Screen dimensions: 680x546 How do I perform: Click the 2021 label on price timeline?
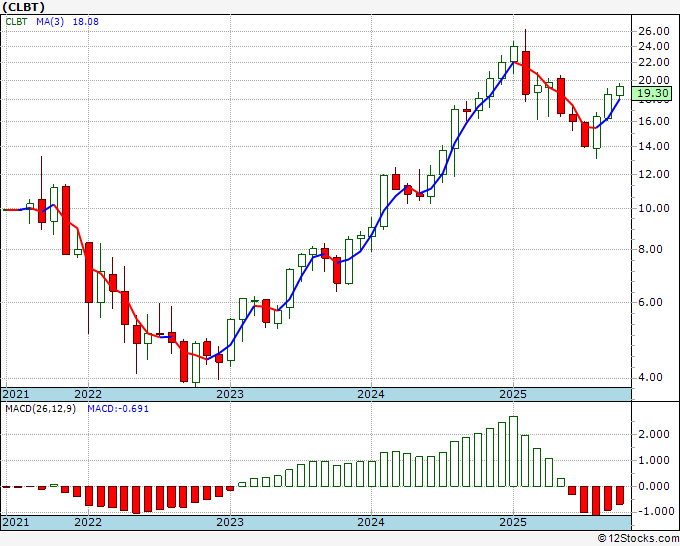(16, 394)
